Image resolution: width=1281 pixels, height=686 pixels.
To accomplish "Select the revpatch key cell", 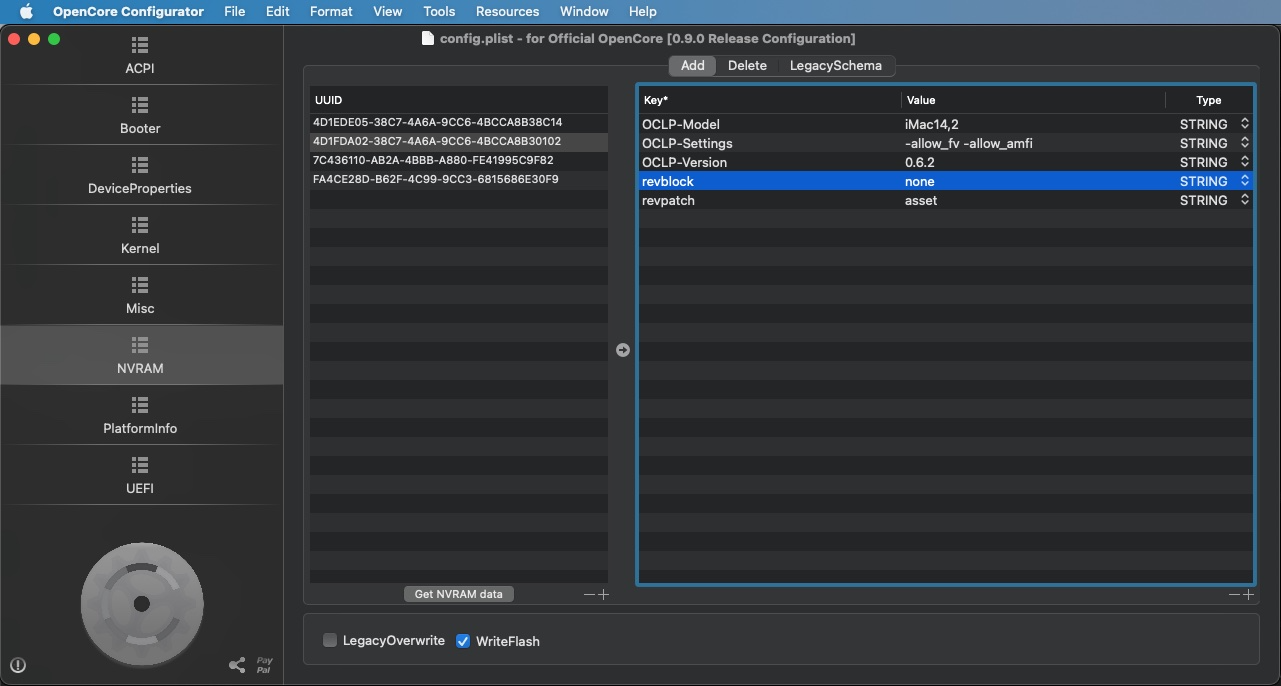I will click(770, 200).
